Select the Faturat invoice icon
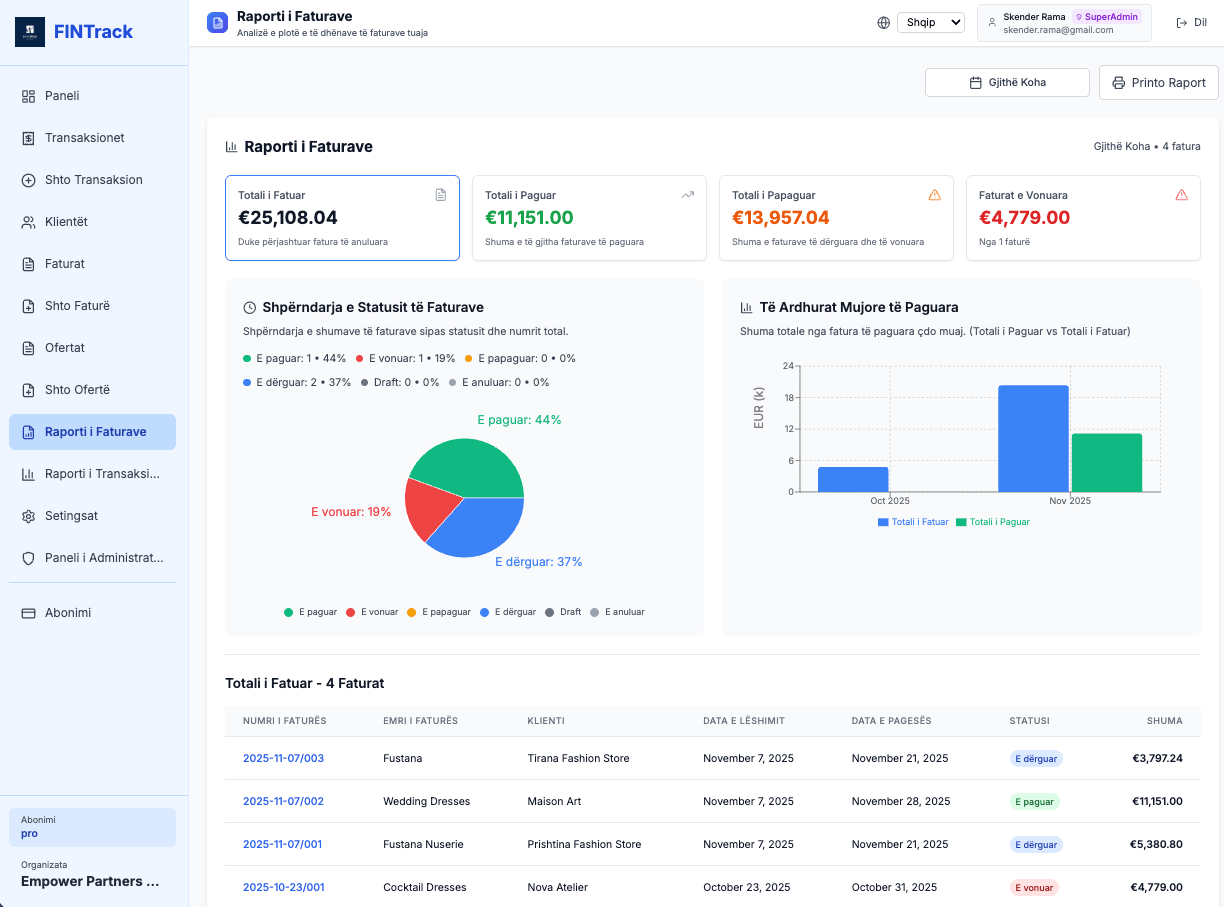The image size is (1224, 907). [x=27, y=263]
